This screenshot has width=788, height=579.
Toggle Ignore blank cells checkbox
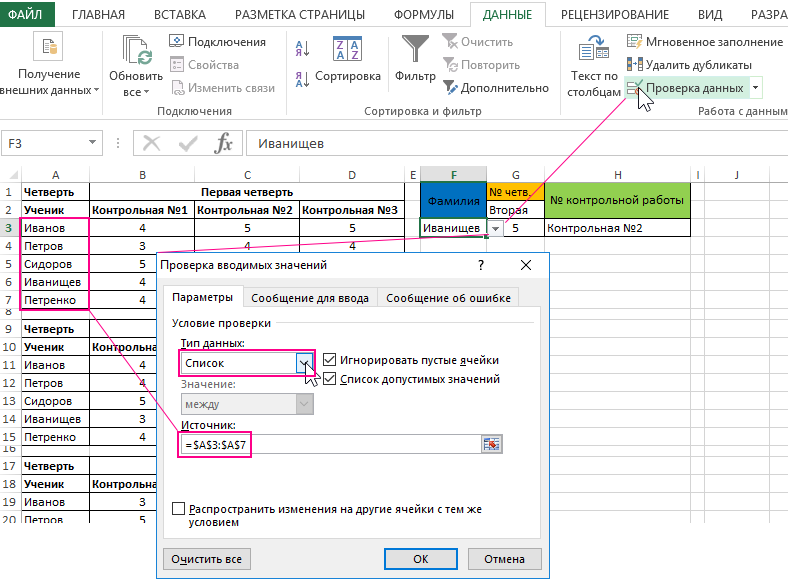(330, 360)
